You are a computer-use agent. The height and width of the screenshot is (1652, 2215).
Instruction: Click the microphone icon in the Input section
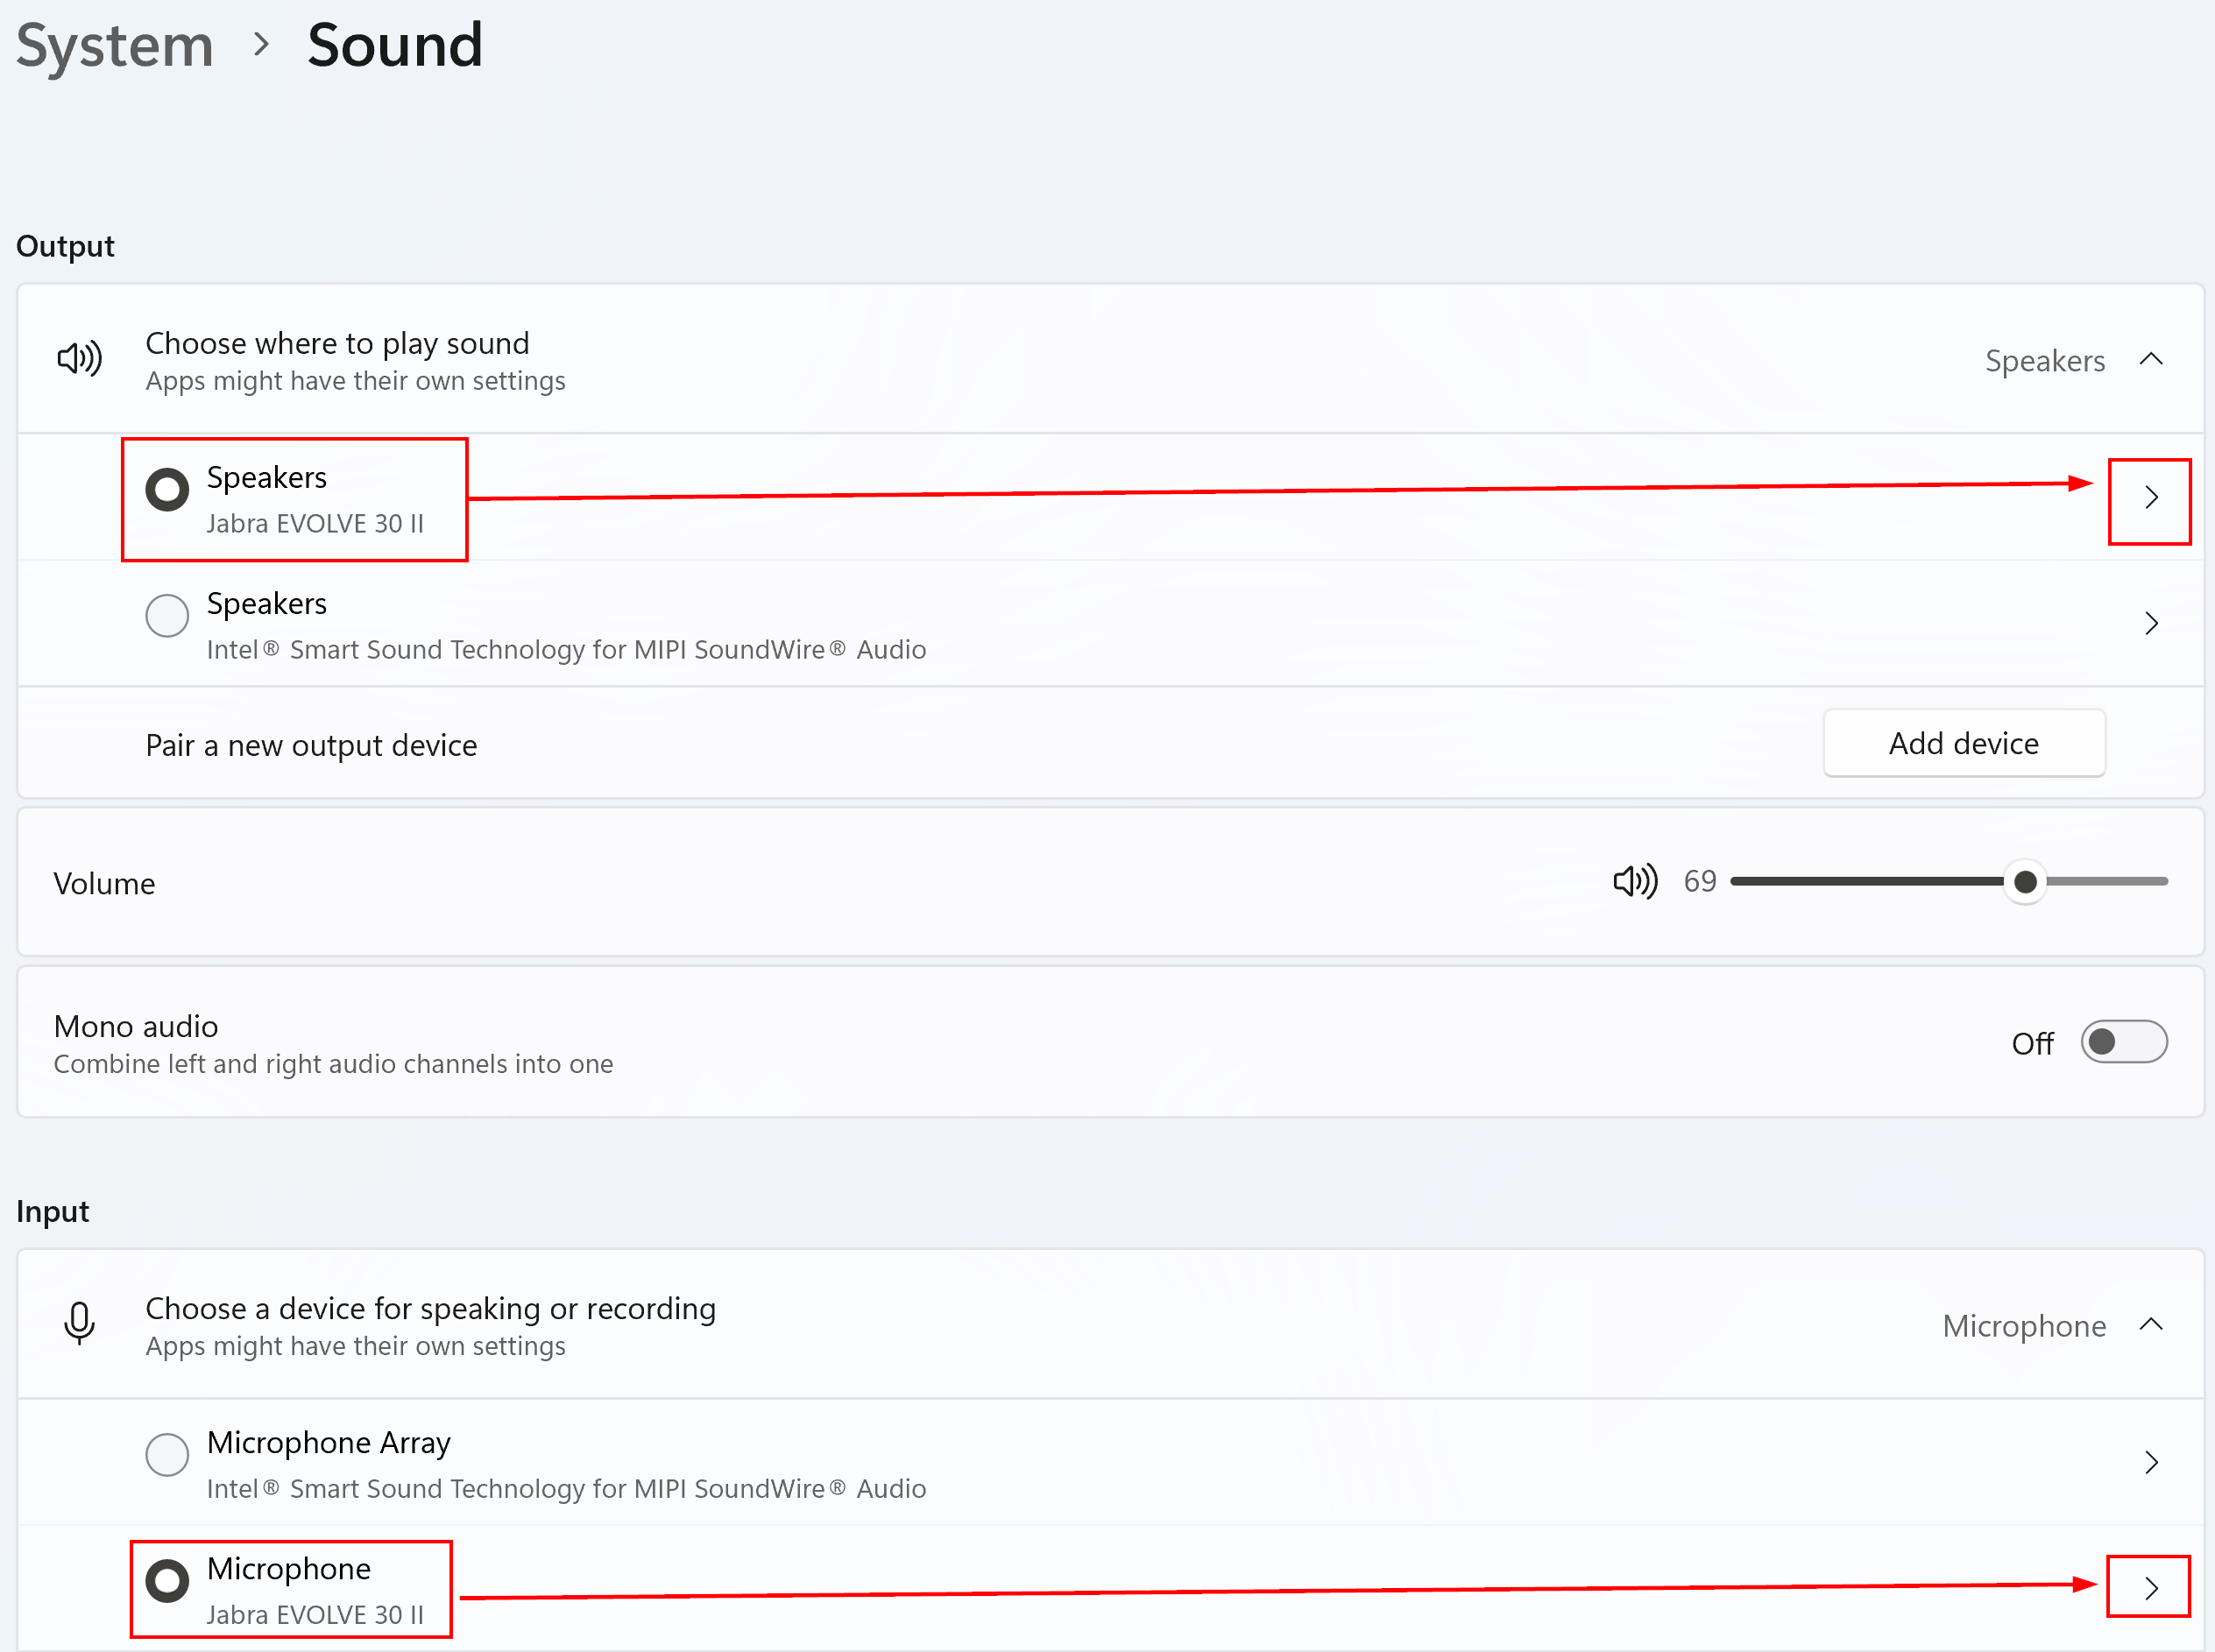click(79, 1323)
